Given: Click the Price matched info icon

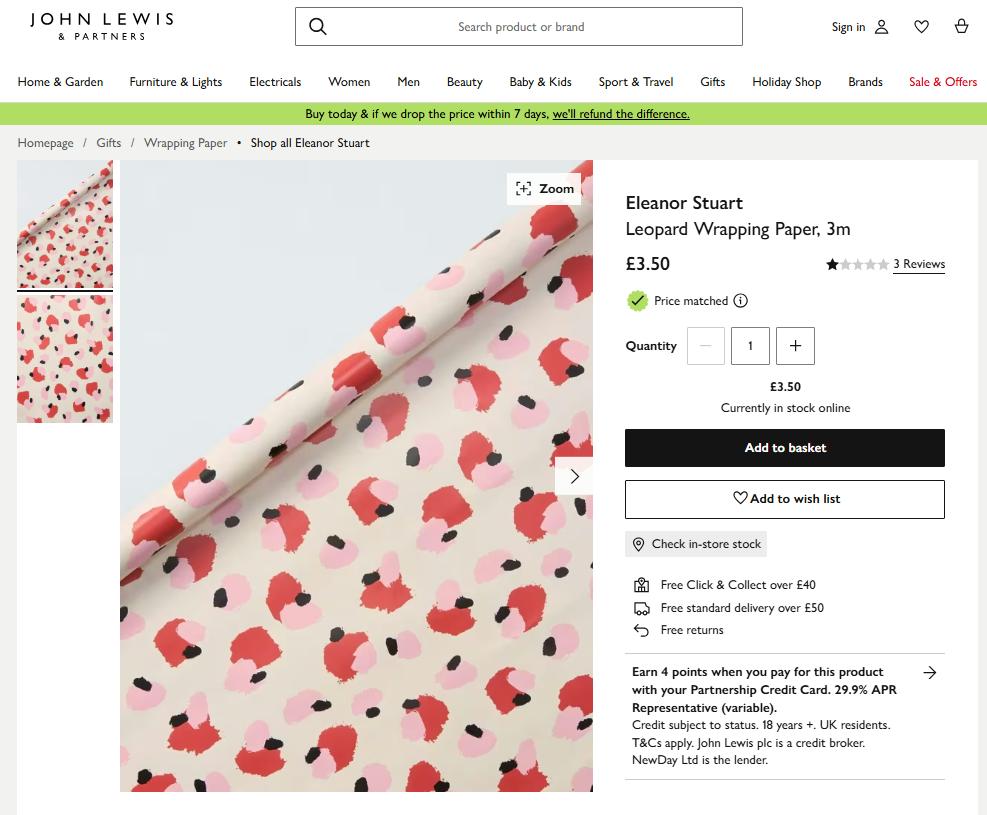Looking at the screenshot, I should [x=741, y=301].
